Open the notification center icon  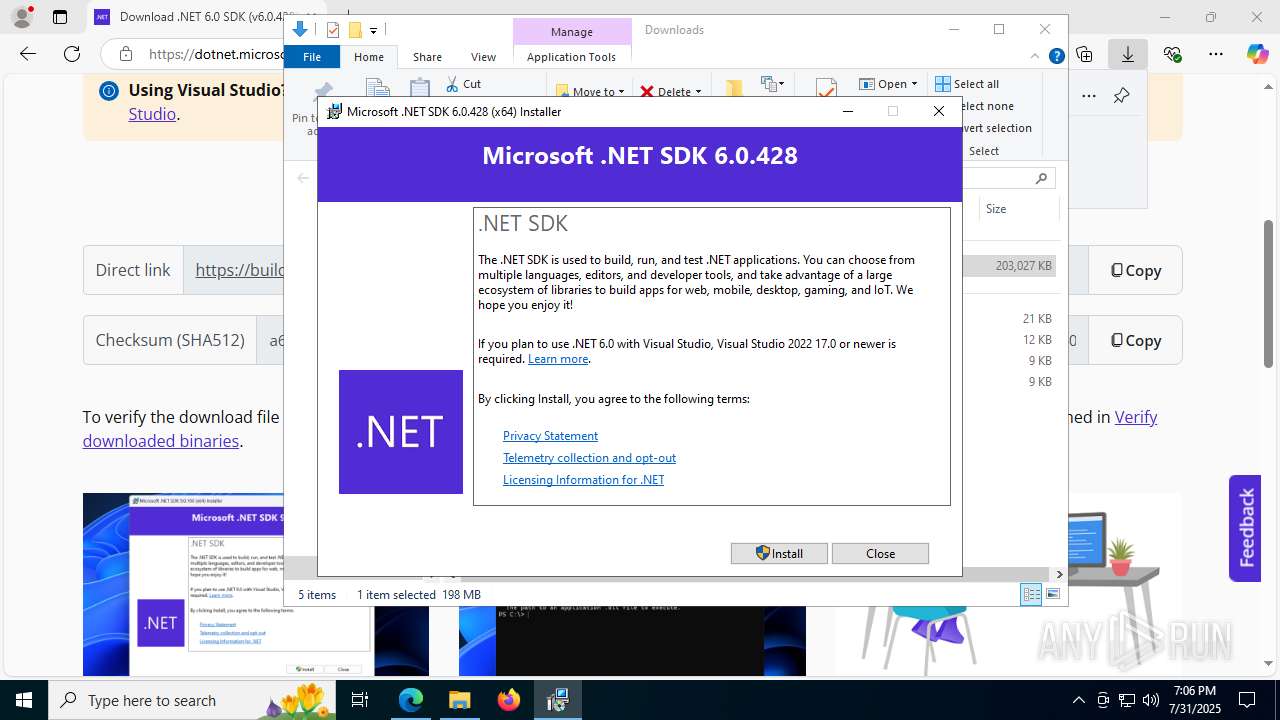point(1247,700)
